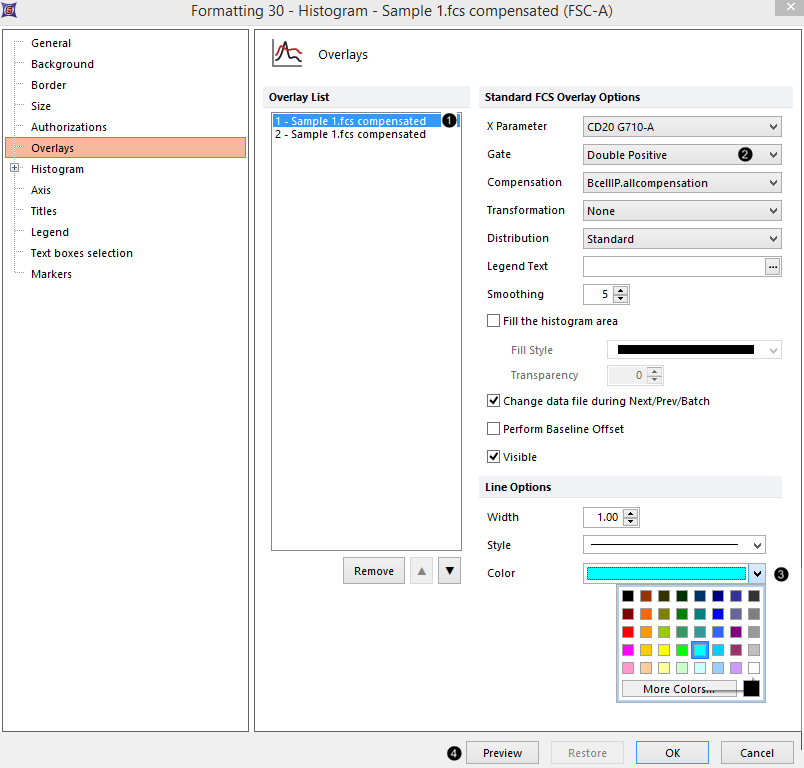The height and width of the screenshot is (768, 804).
Task: Uncheck the Visible checkbox
Action: pos(493,457)
